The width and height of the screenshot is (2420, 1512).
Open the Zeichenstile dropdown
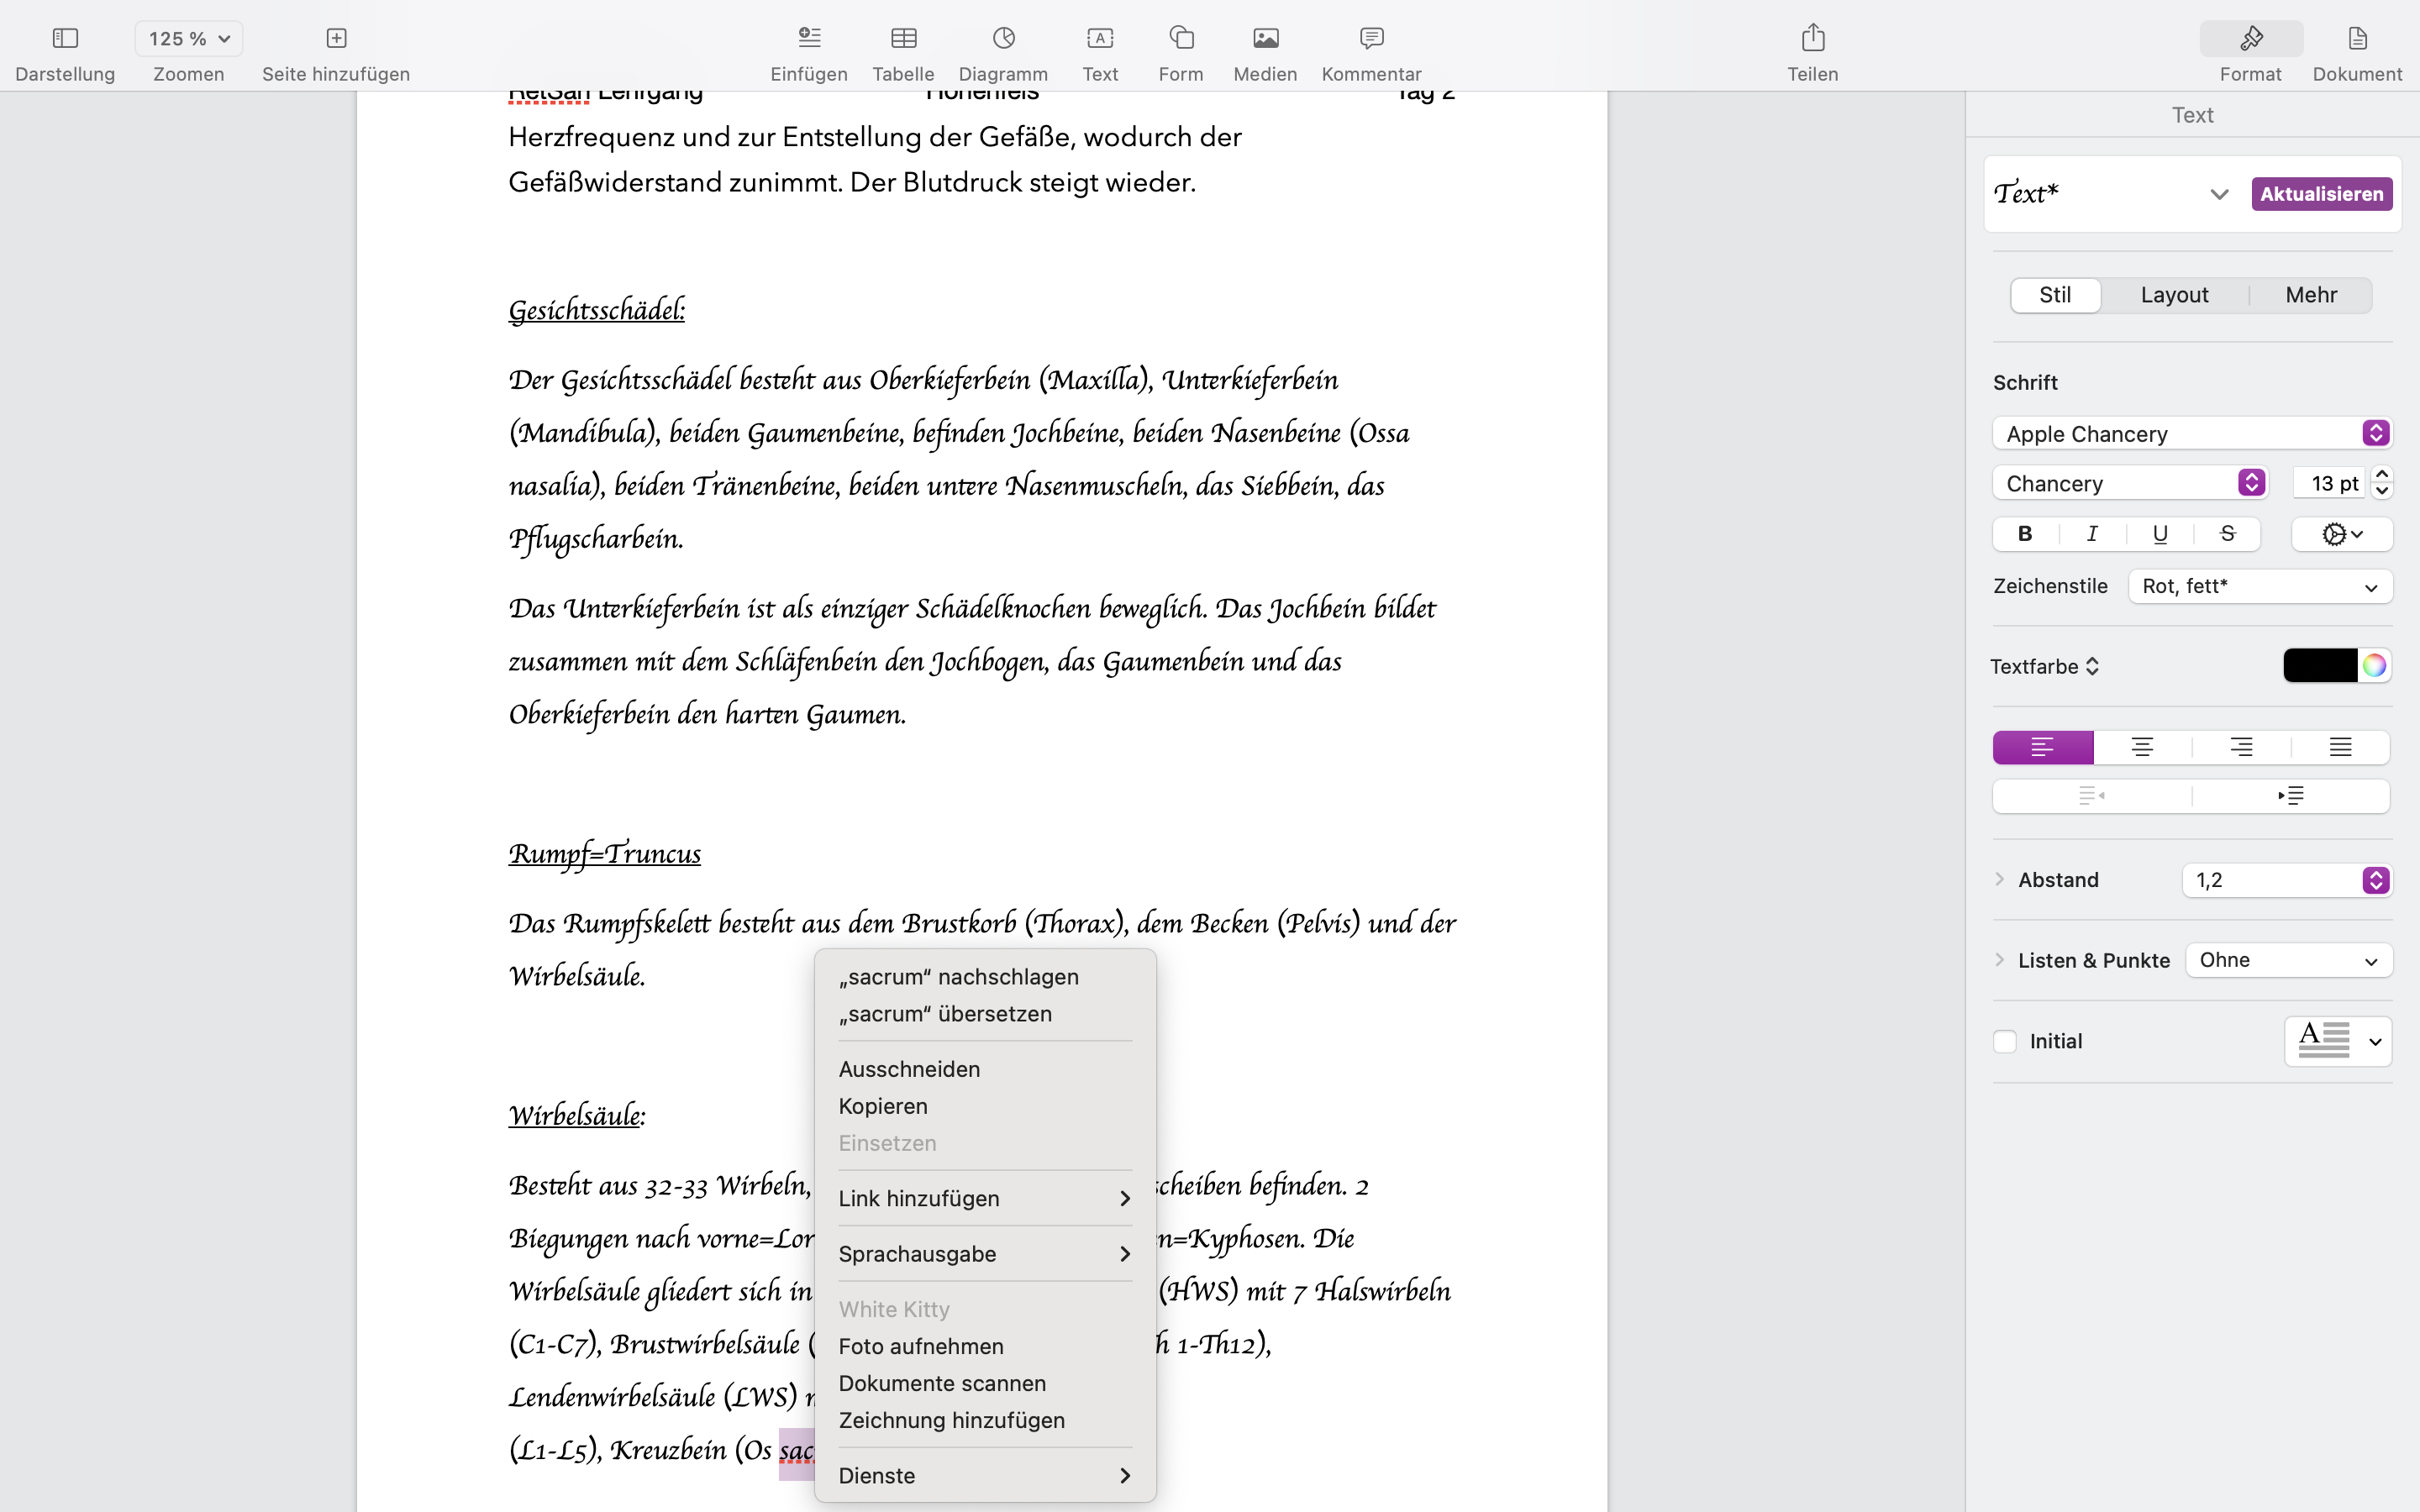(2260, 587)
